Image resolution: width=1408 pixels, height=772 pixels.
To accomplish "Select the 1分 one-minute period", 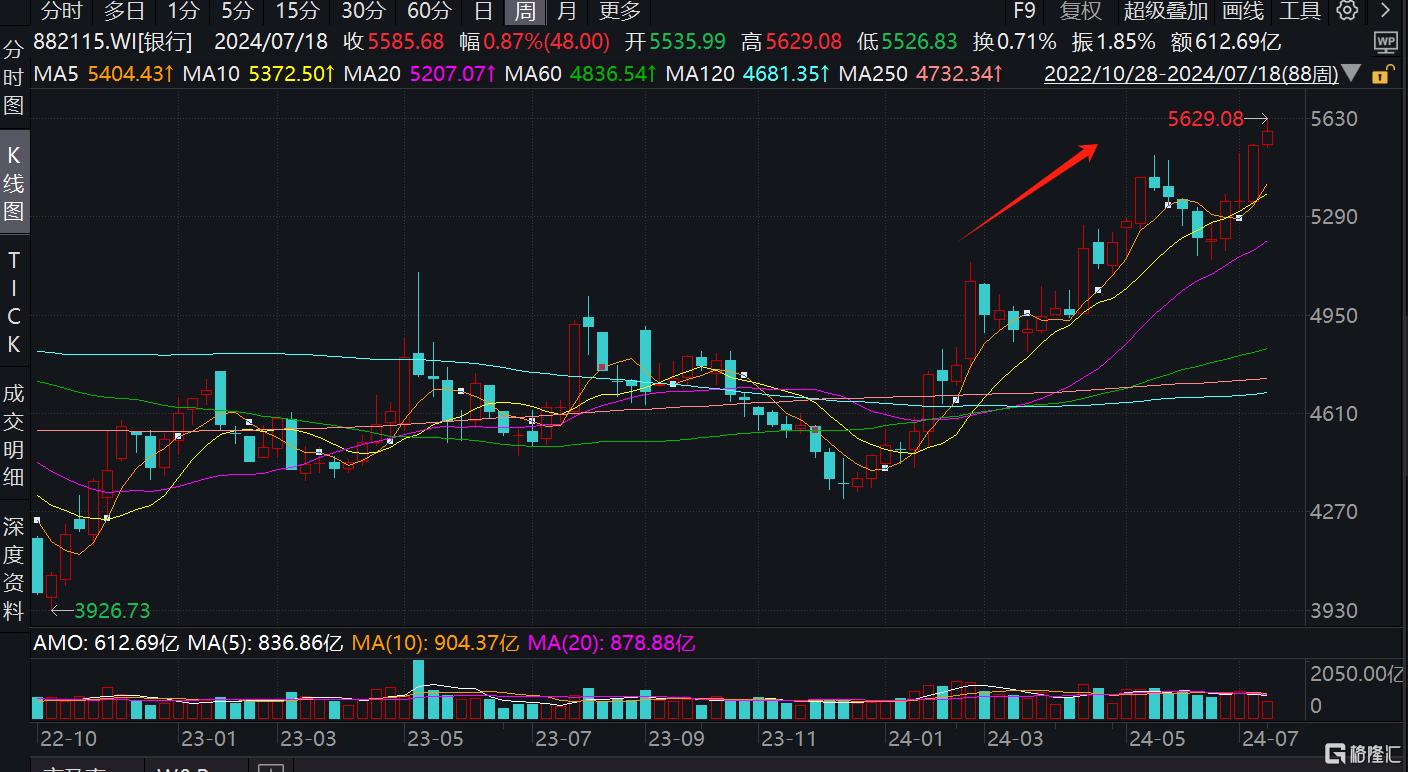I will (183, 11).
